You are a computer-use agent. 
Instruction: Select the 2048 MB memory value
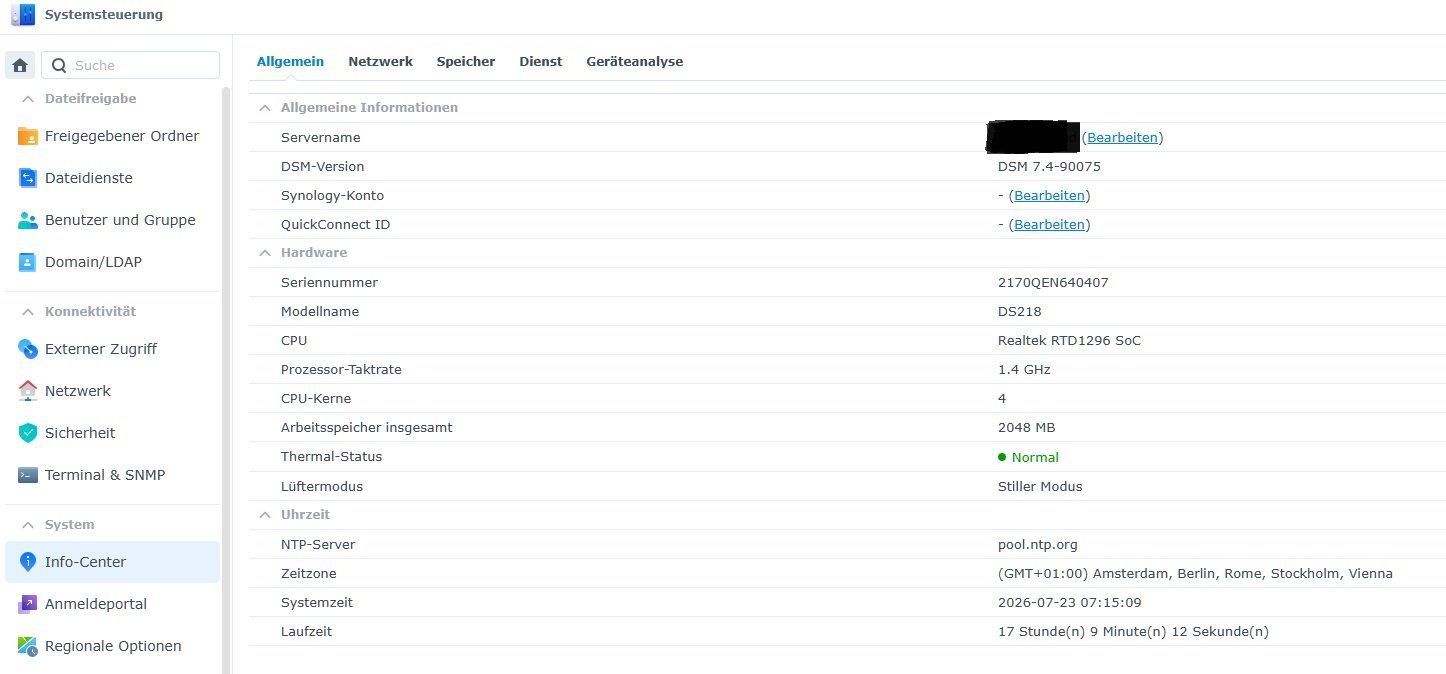pyautogui.click(x=1026, y=427)
